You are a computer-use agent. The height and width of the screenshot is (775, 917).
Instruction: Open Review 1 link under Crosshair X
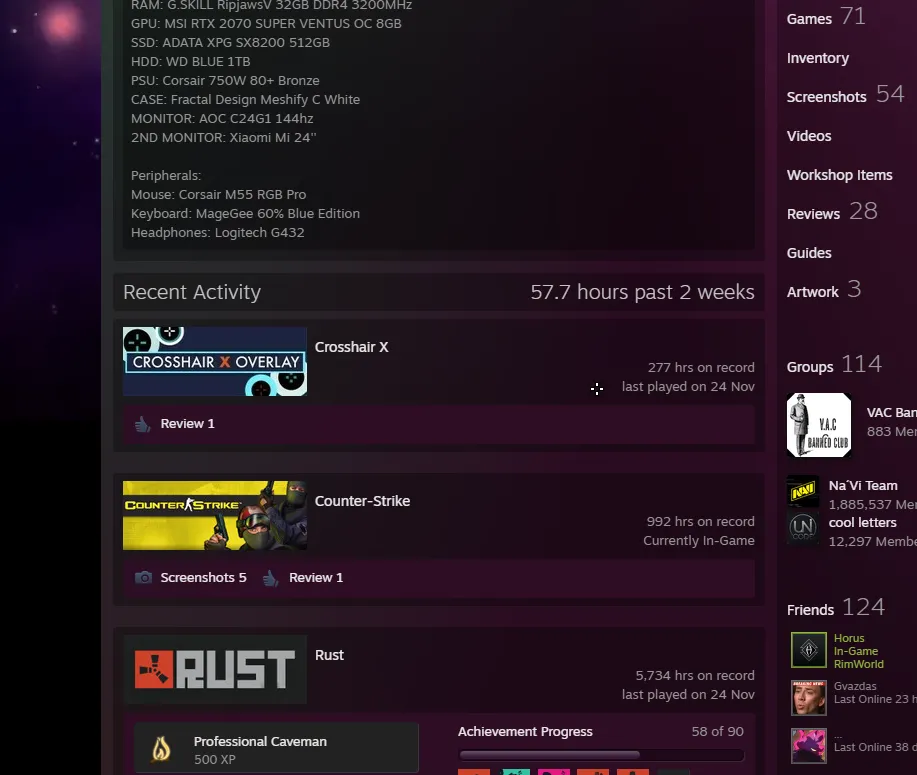coord(188,423)
